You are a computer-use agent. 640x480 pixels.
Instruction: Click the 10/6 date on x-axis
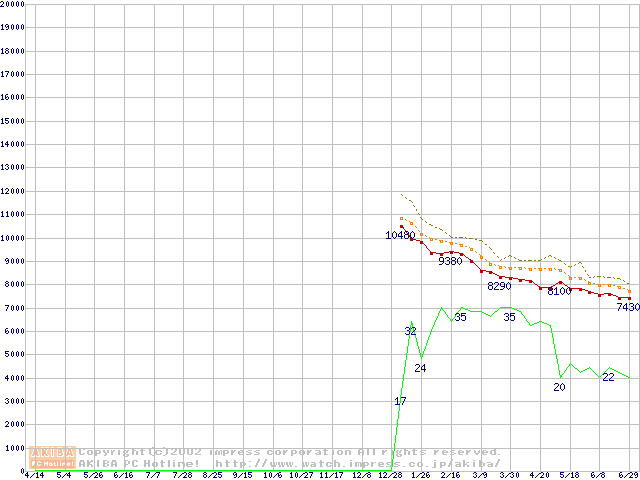[271, 475]
